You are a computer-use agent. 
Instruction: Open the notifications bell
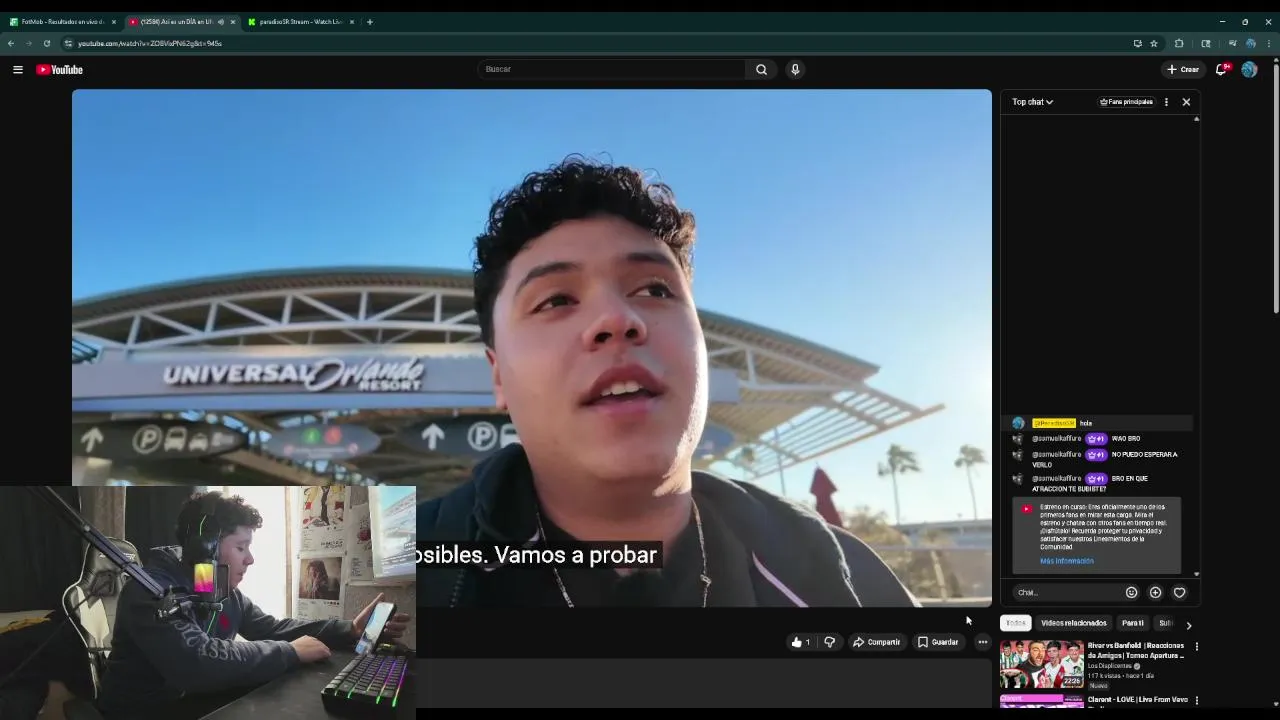[1221, 69]
